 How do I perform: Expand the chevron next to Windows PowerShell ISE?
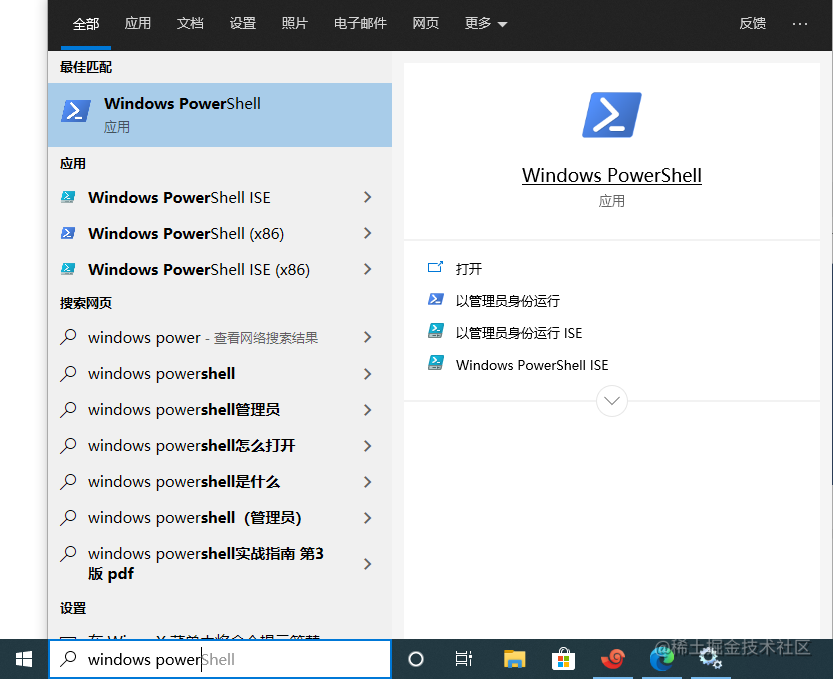click(367, 197)
